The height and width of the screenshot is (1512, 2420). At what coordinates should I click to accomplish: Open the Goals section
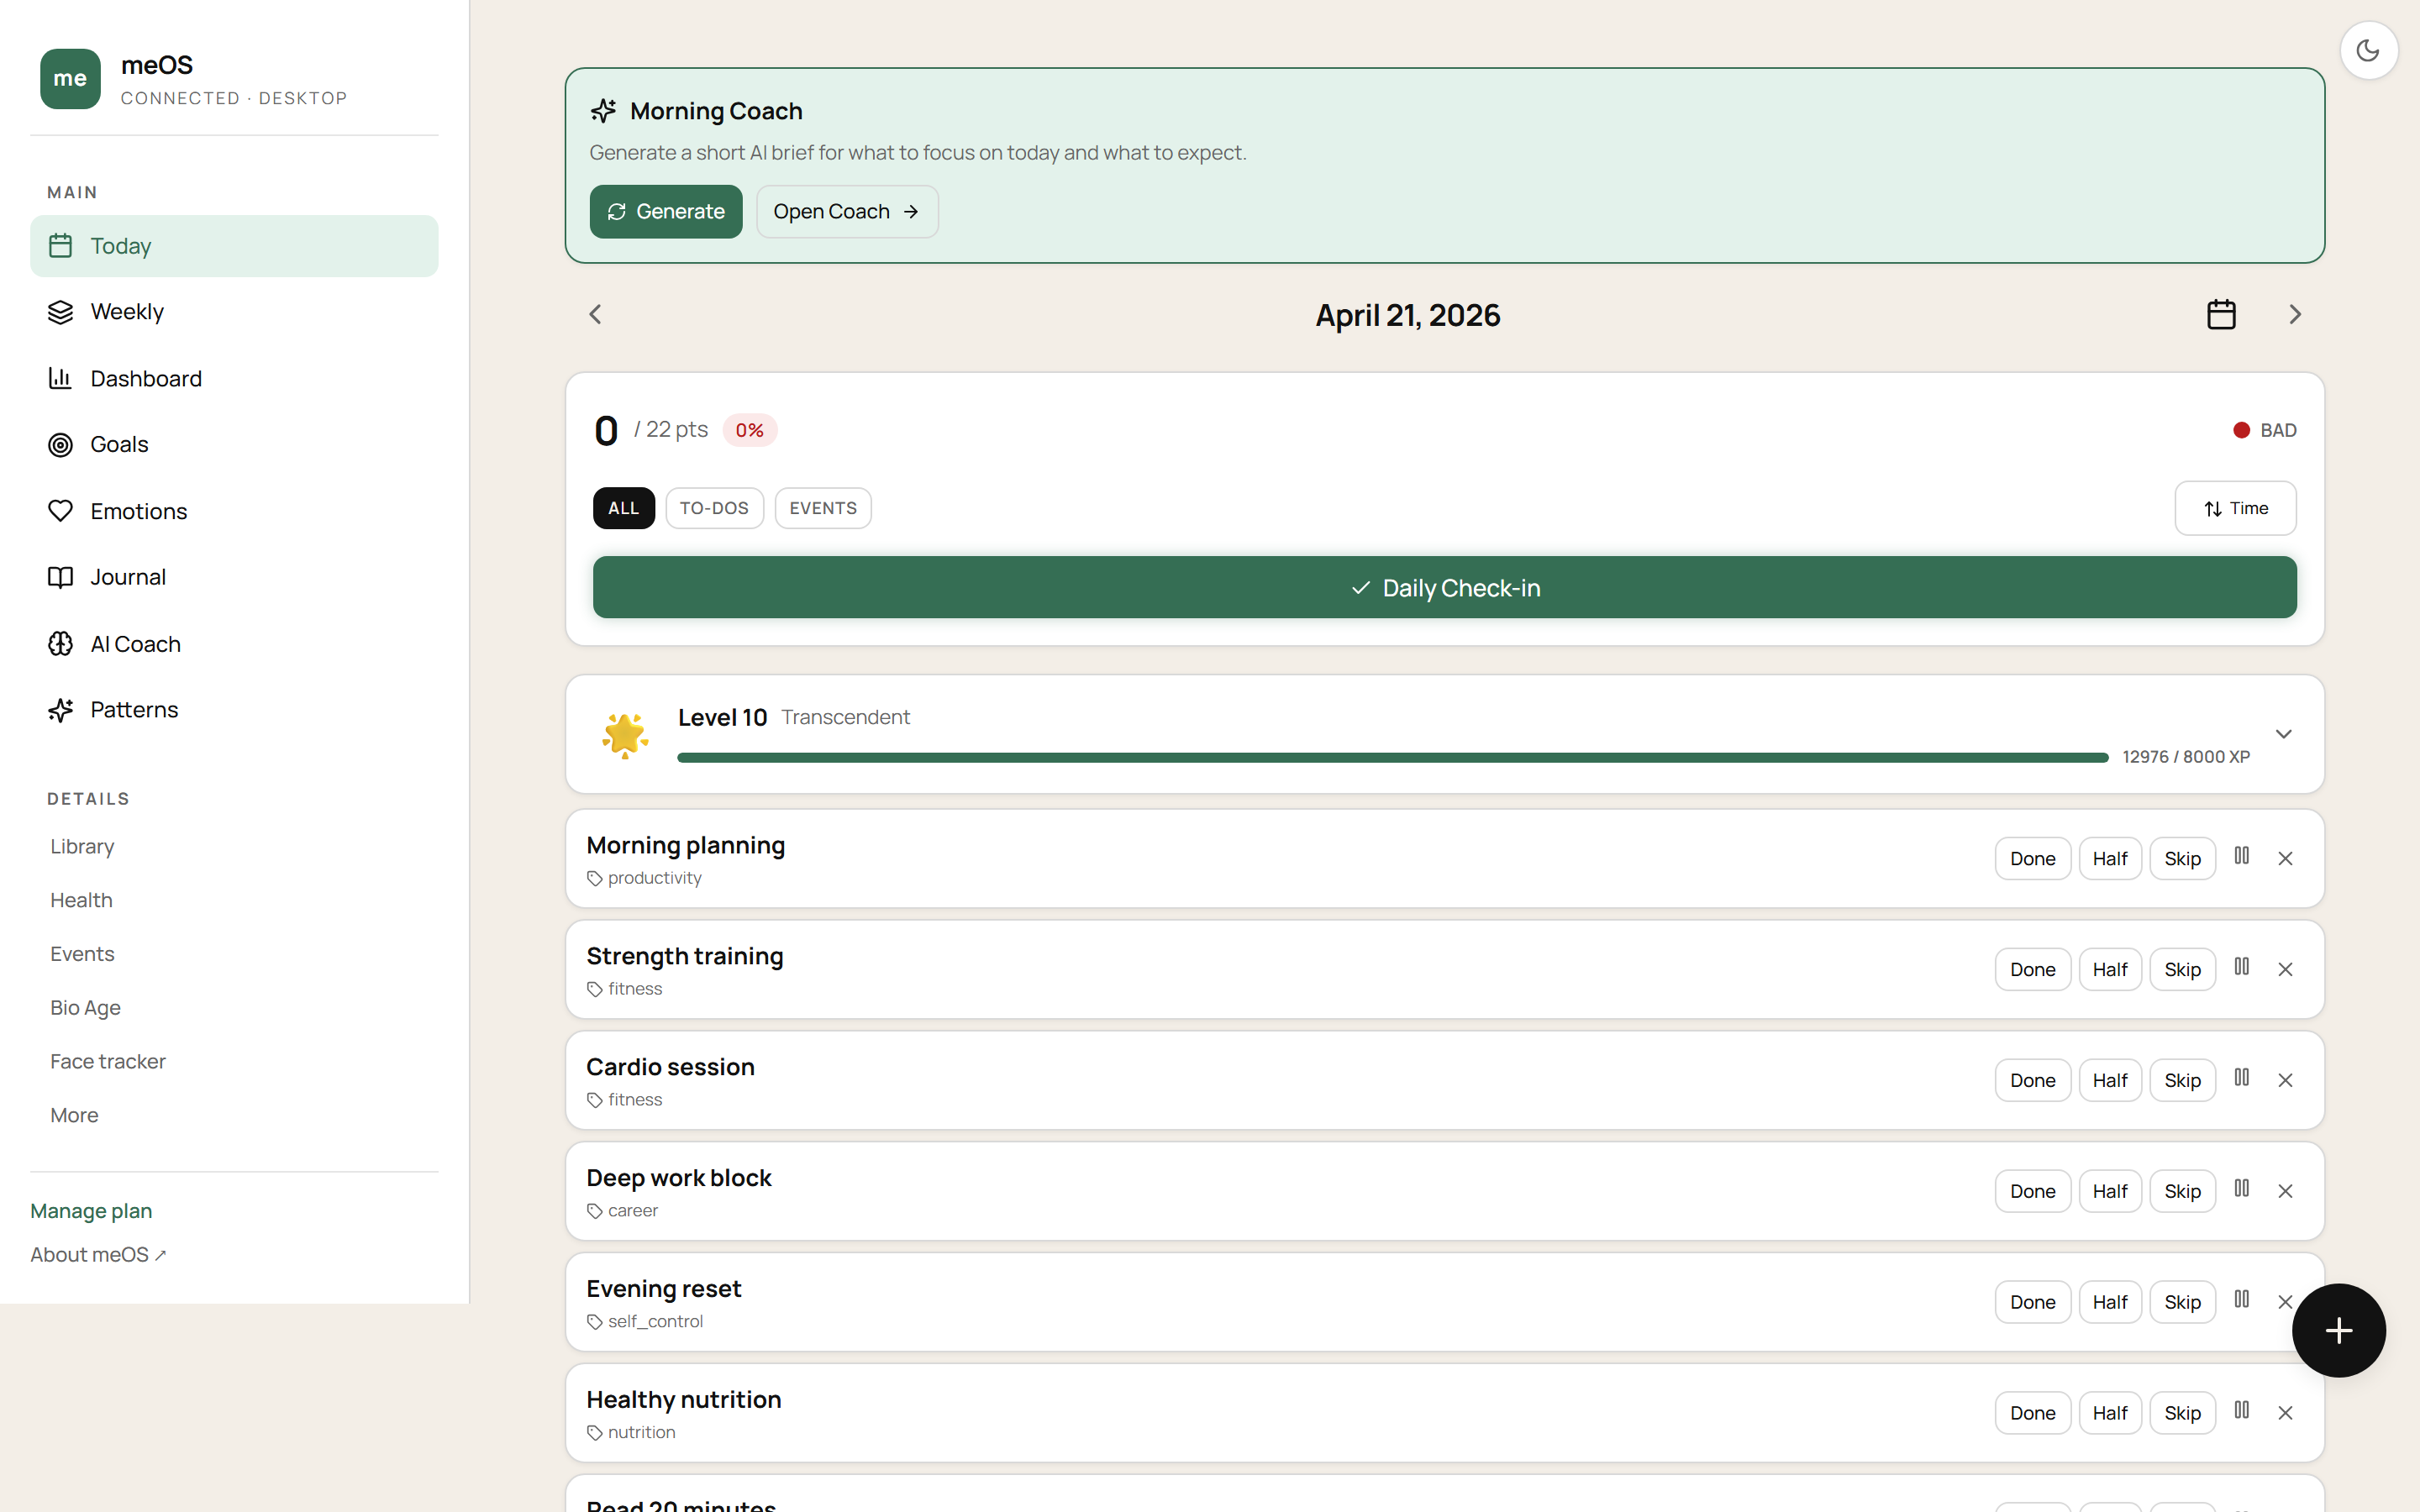(119, 444)
